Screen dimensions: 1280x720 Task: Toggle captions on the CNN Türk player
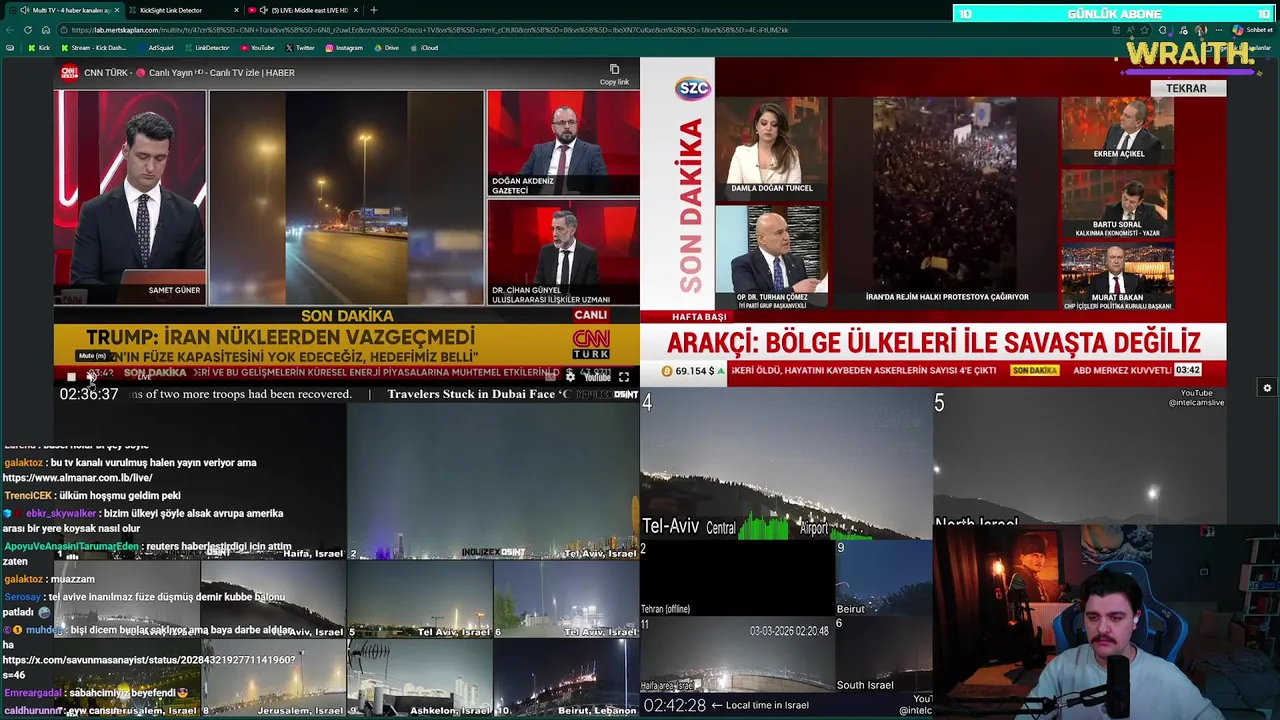click(x=550, y=377)
